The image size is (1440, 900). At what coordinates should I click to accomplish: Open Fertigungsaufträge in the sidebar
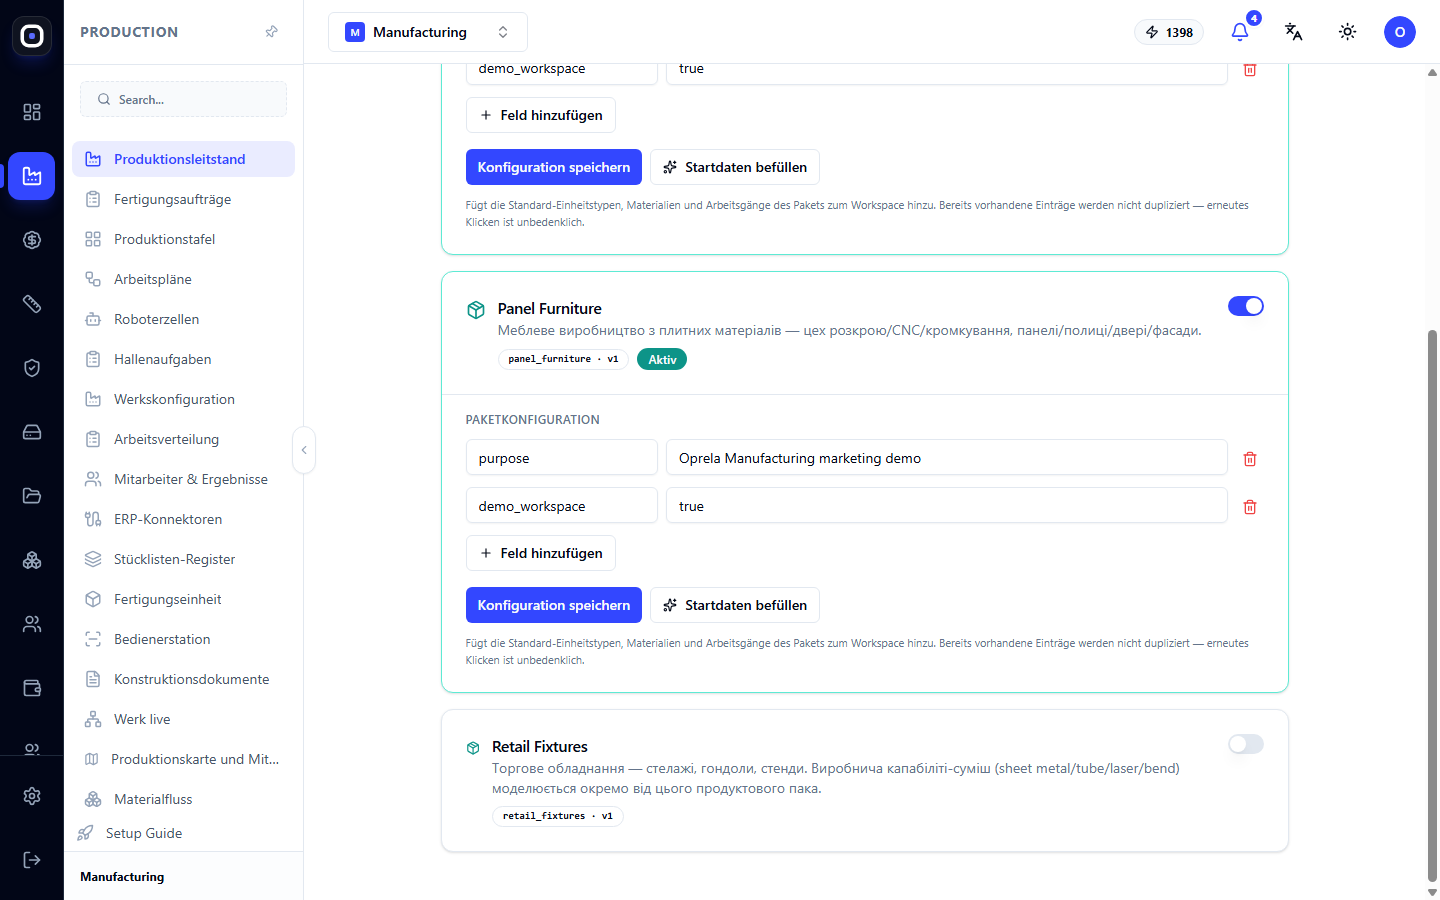(183, 199)
